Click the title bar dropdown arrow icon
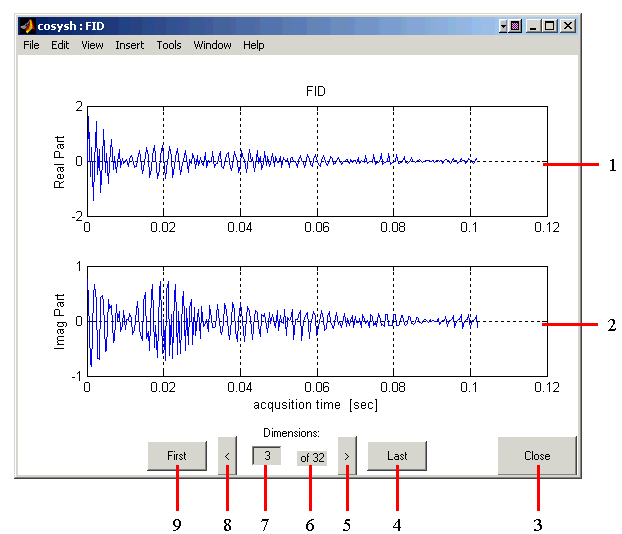 pos(503,26)
